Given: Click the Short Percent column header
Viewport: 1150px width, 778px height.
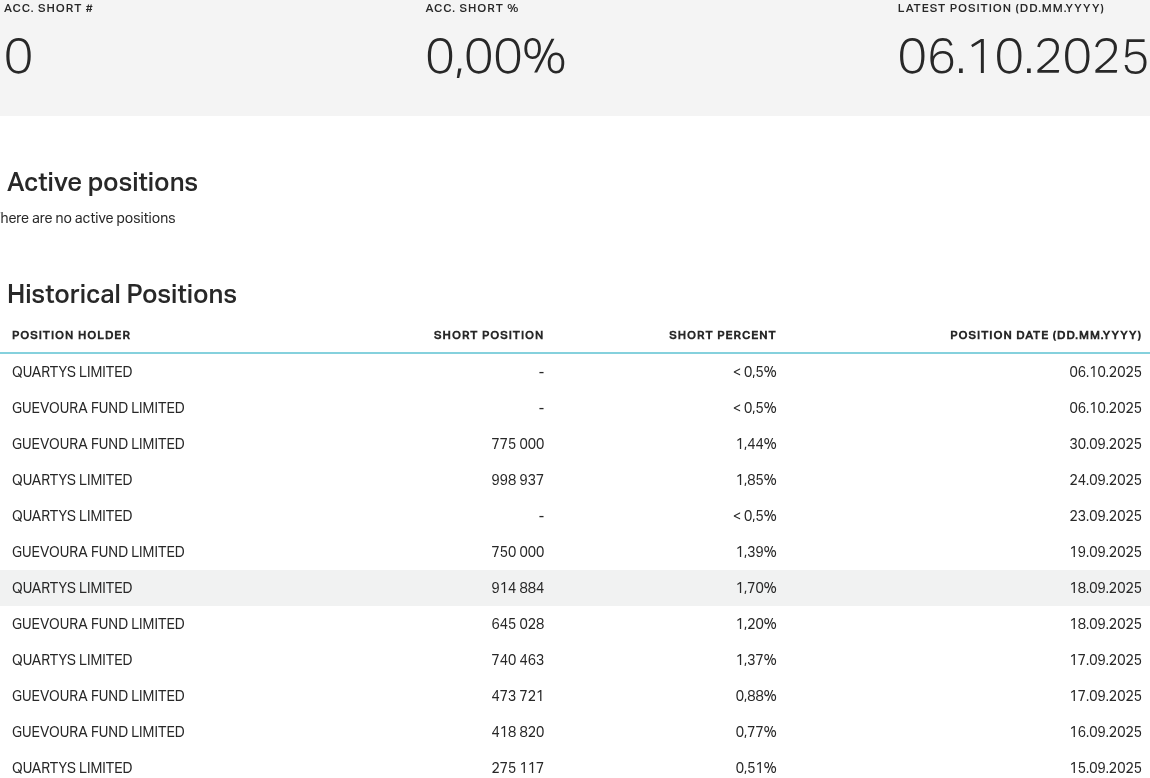Looking at the screenshot, I should coord(722,336).
